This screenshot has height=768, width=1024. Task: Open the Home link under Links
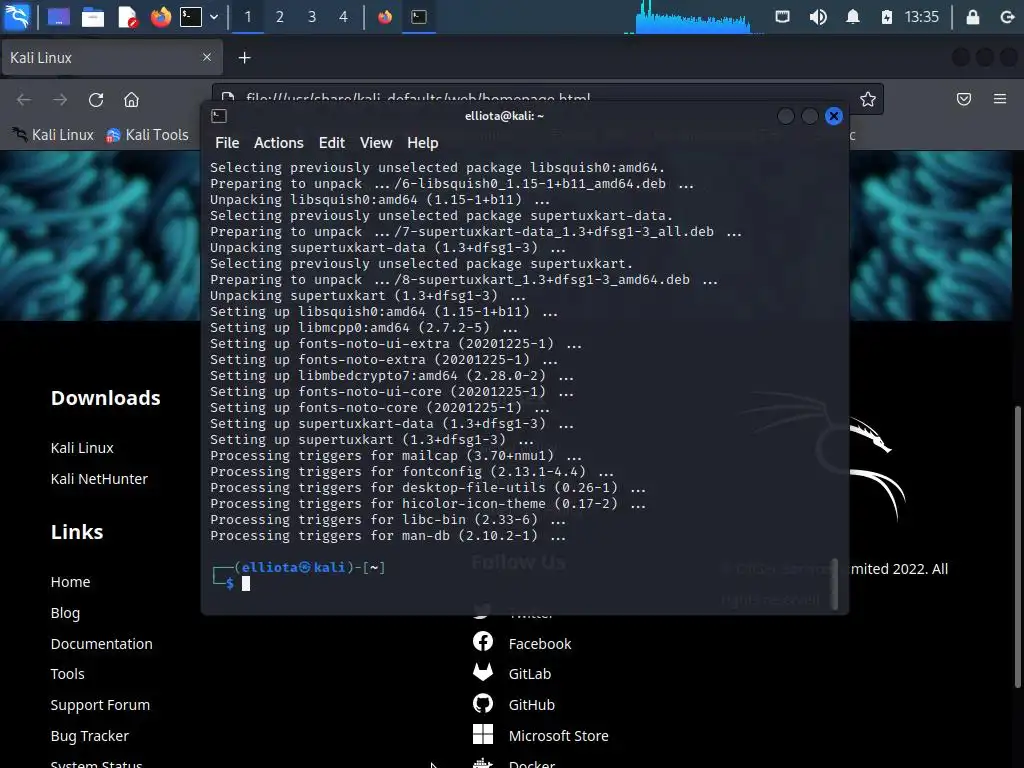[x=71, y=582]
